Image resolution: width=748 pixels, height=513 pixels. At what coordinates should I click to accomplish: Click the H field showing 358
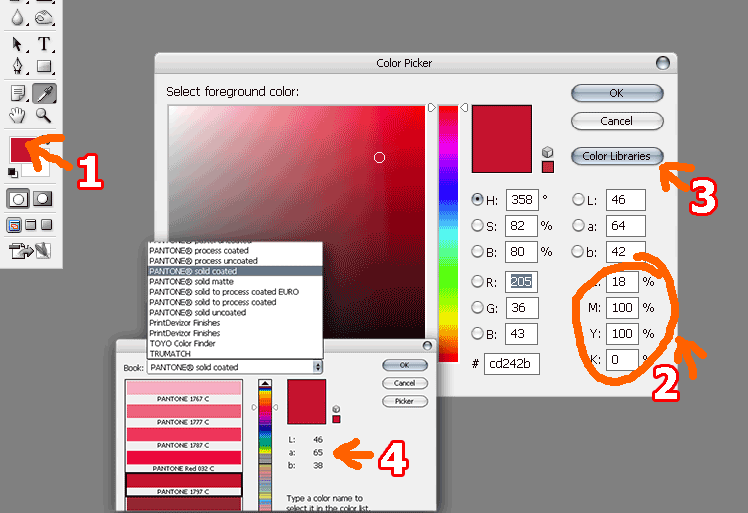coord(522,199)
